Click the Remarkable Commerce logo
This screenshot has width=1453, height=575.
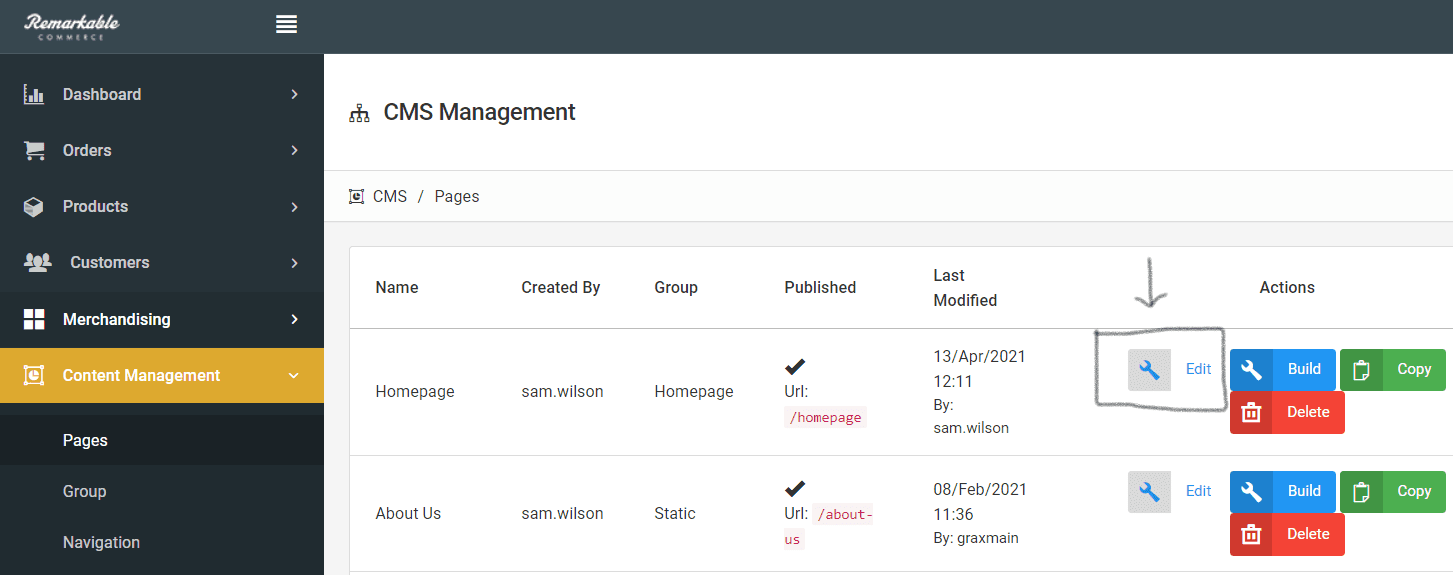point(72,26)
